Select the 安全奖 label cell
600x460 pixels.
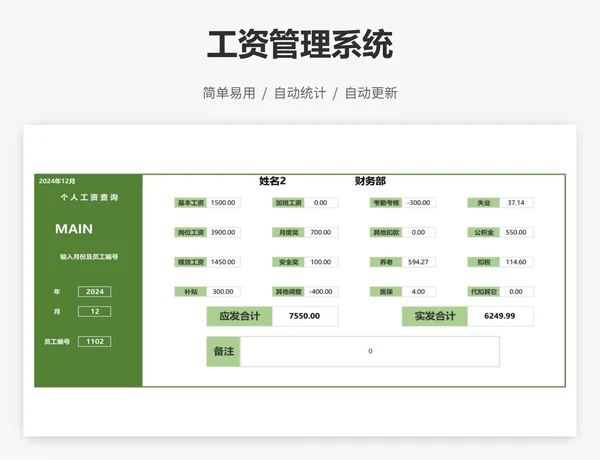[x=288, y=262]
